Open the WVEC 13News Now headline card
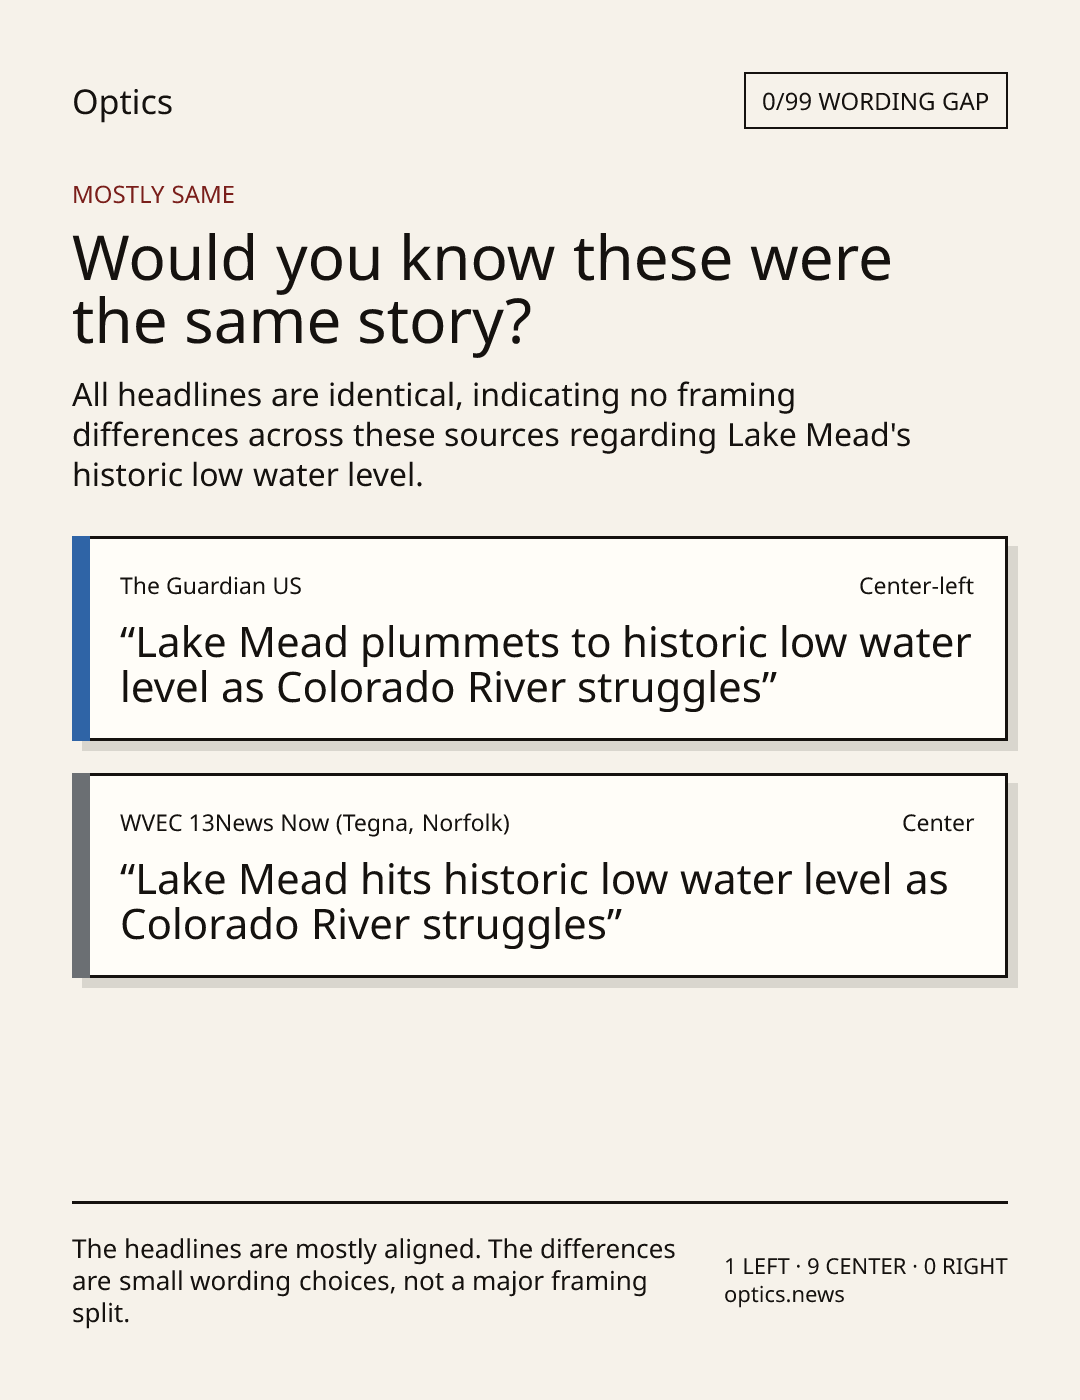The image size is (1080, 1400). 539,876
